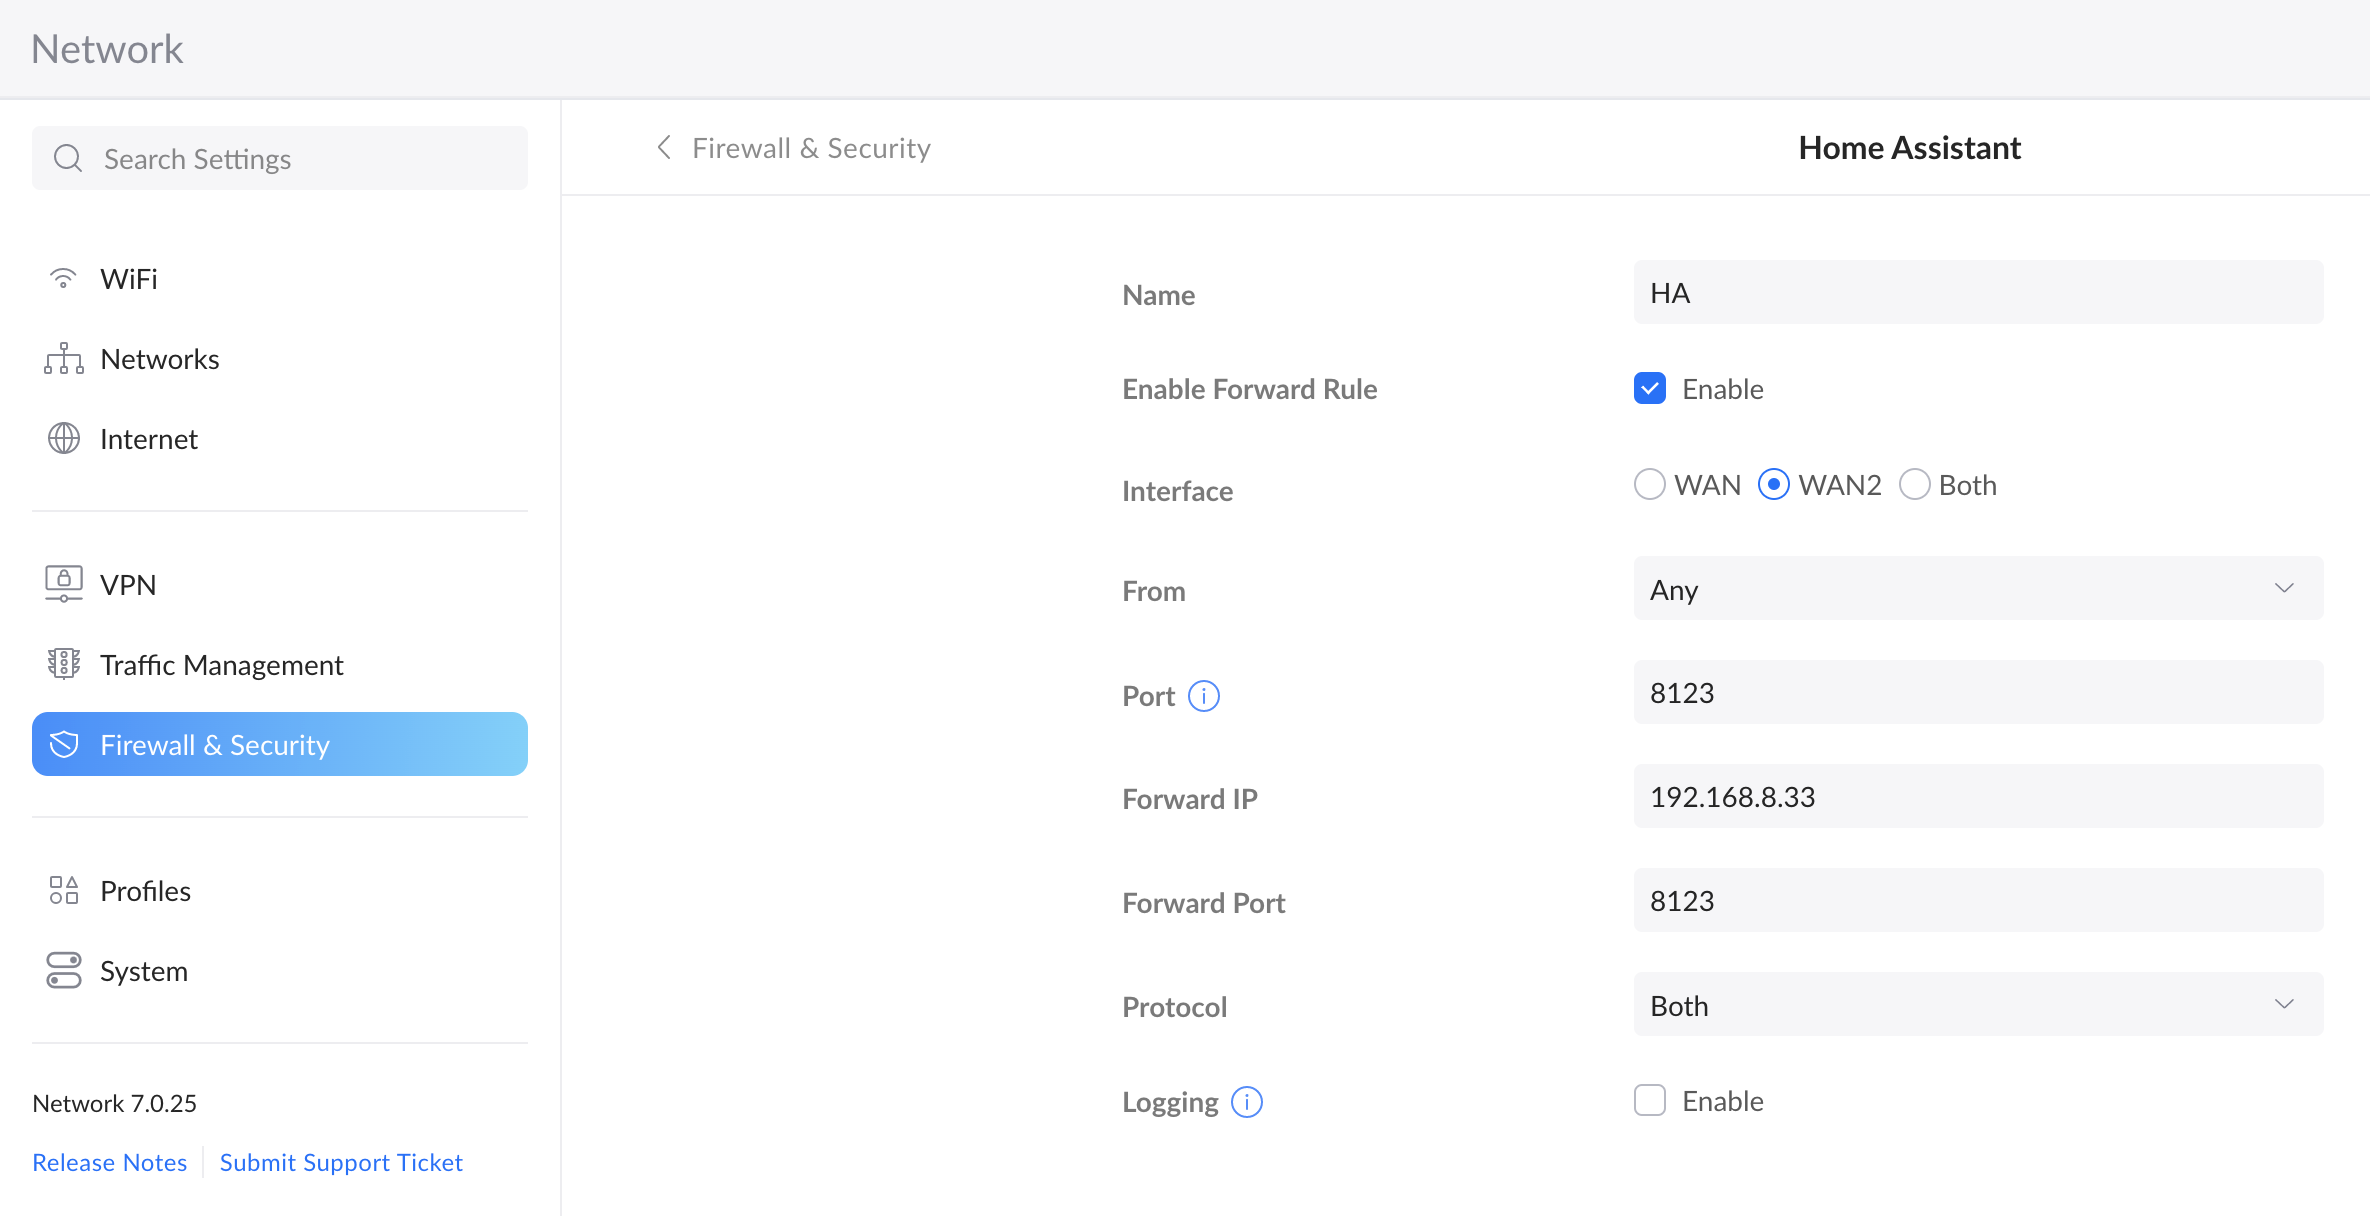Click the Home Assistant page title
The height and width of the screenshot is (1216, 2370).
point(1909,148)
